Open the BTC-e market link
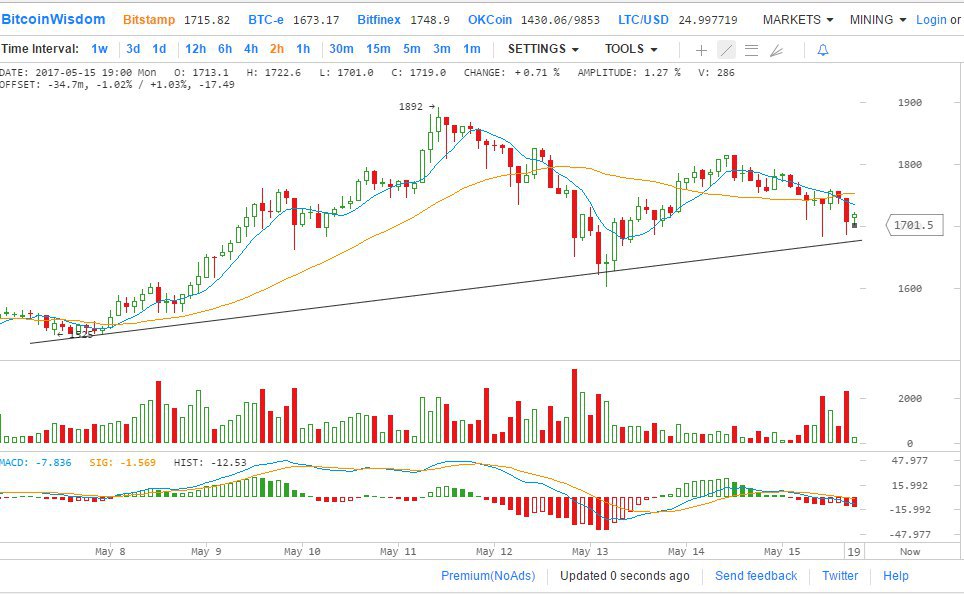This screenshot has width=964, height=594. point(266,20)
